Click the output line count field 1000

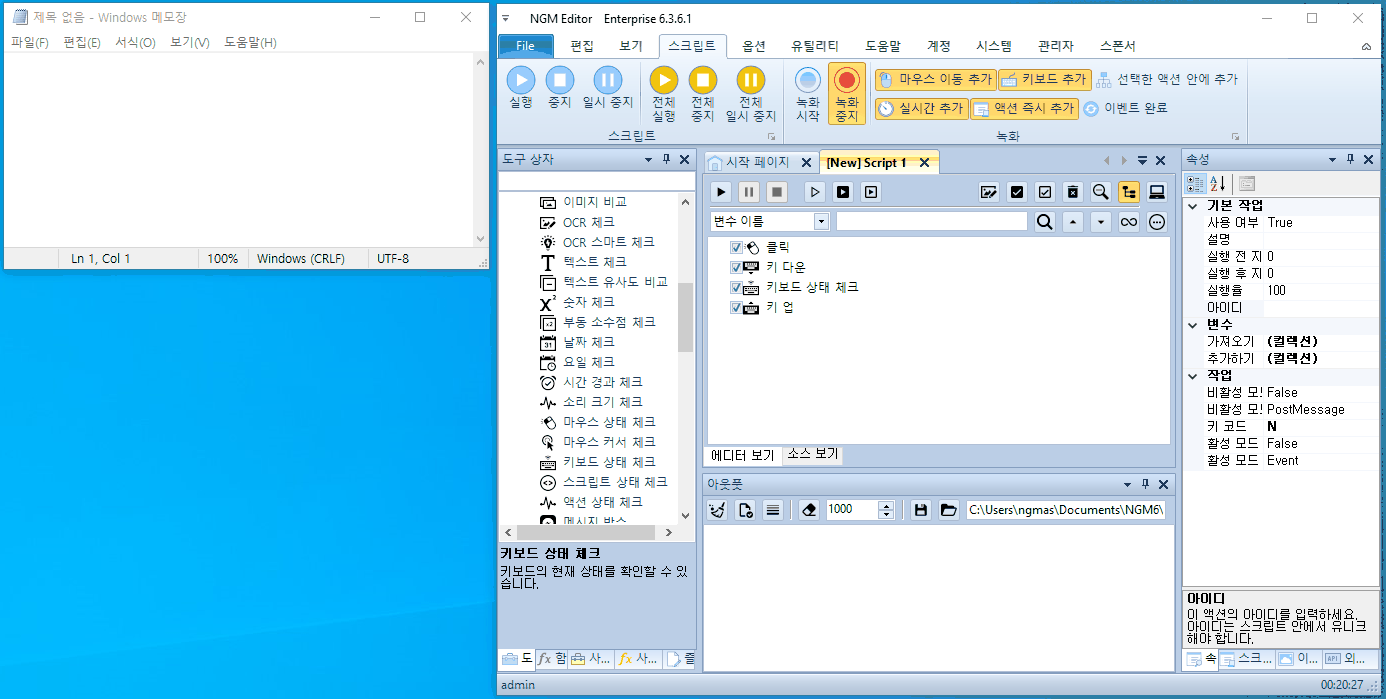[851, 510]
